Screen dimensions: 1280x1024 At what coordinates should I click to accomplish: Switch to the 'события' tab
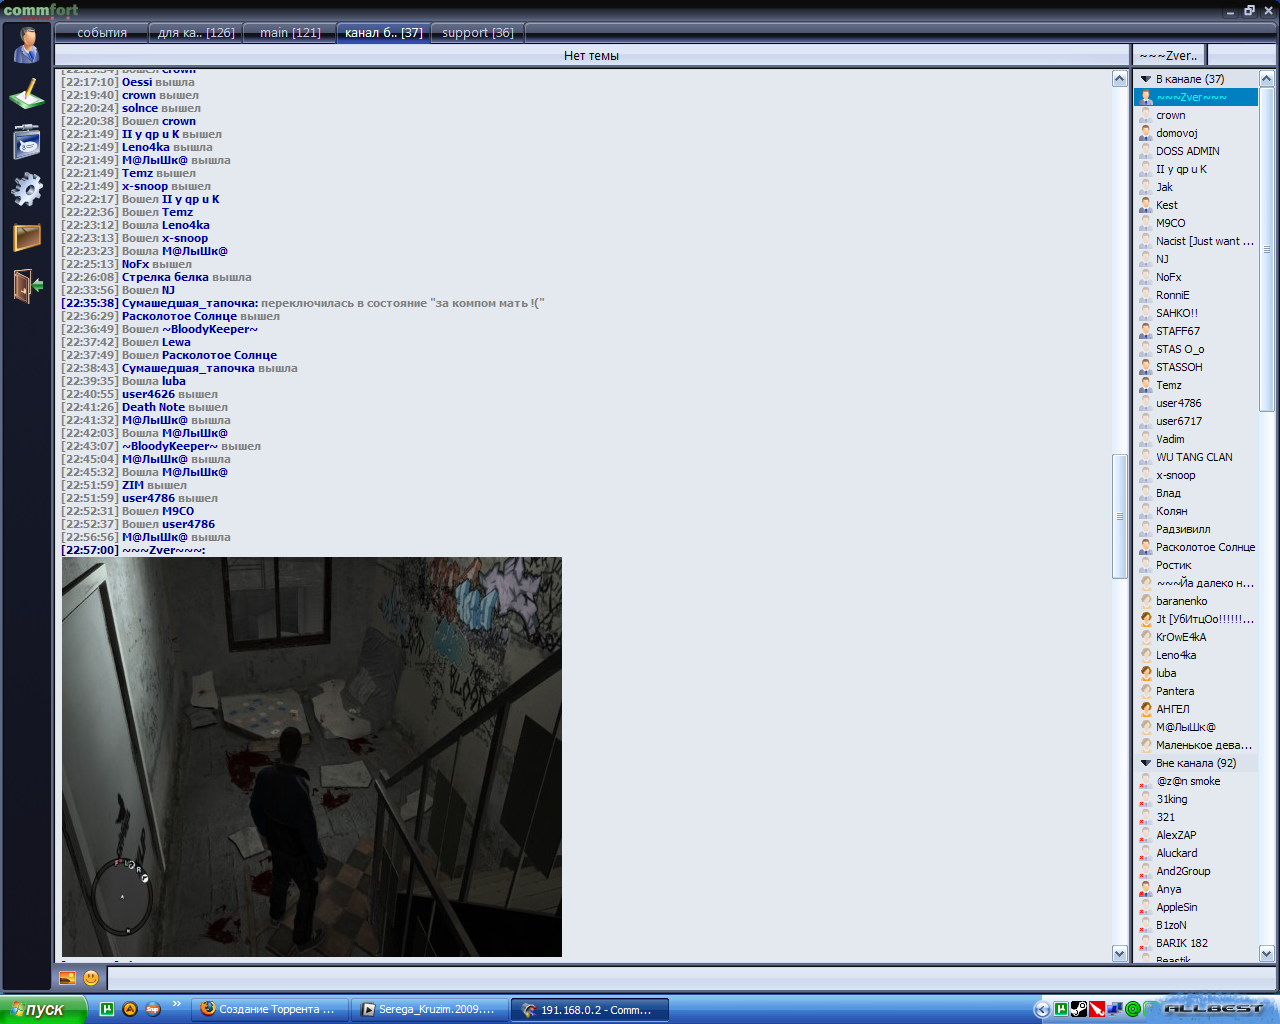(102, 33)
